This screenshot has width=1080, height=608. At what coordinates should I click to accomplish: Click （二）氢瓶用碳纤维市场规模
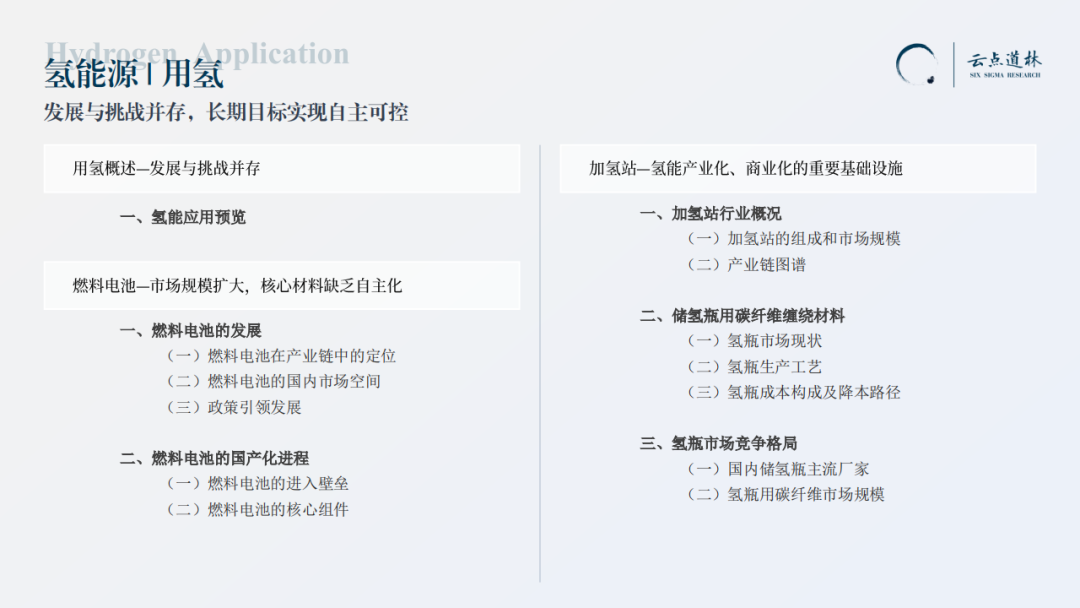point(785,495)
